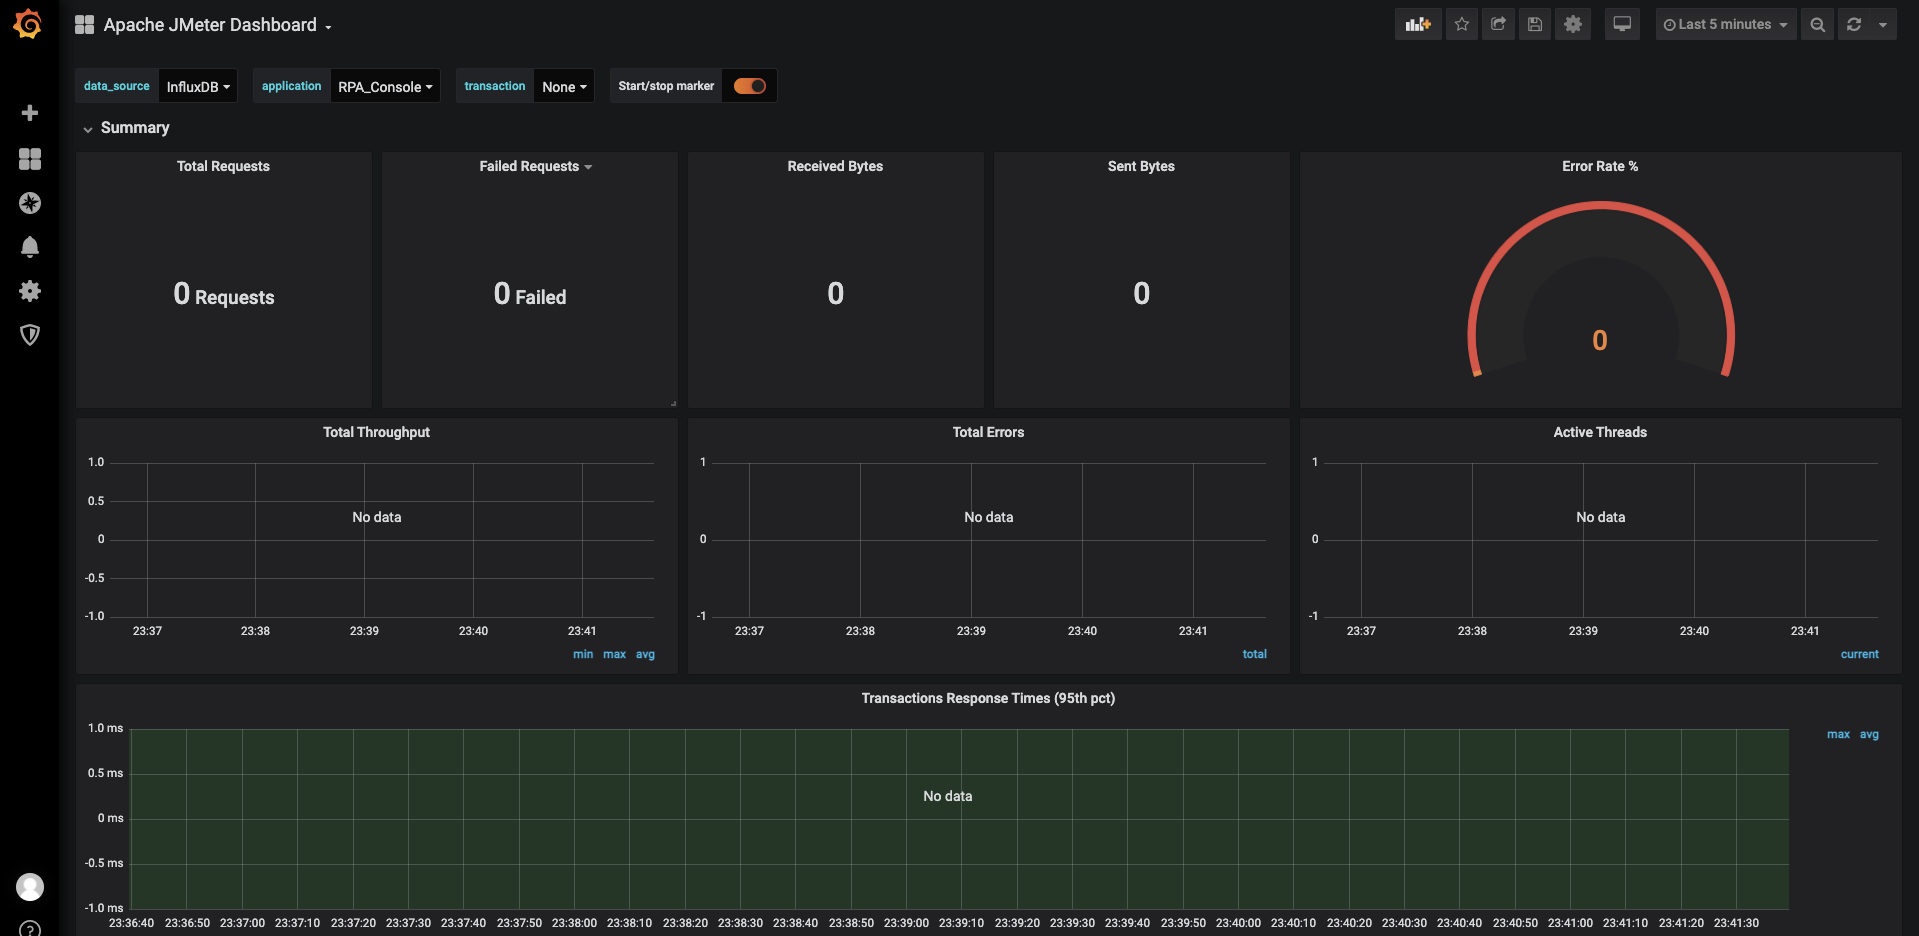This screenshot has height=936, width=1919.
Task: Click the Failed Requests panel resize handle
Action: click(x=673, y=403)
